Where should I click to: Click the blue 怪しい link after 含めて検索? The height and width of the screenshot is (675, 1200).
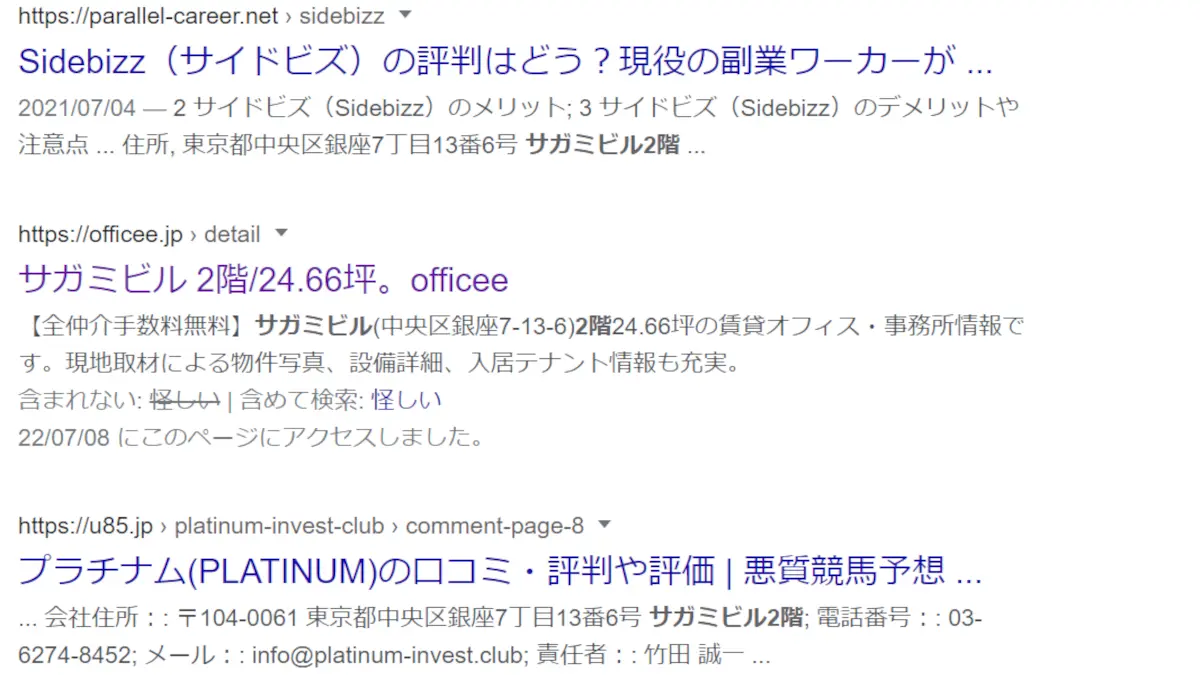[406, 400]
